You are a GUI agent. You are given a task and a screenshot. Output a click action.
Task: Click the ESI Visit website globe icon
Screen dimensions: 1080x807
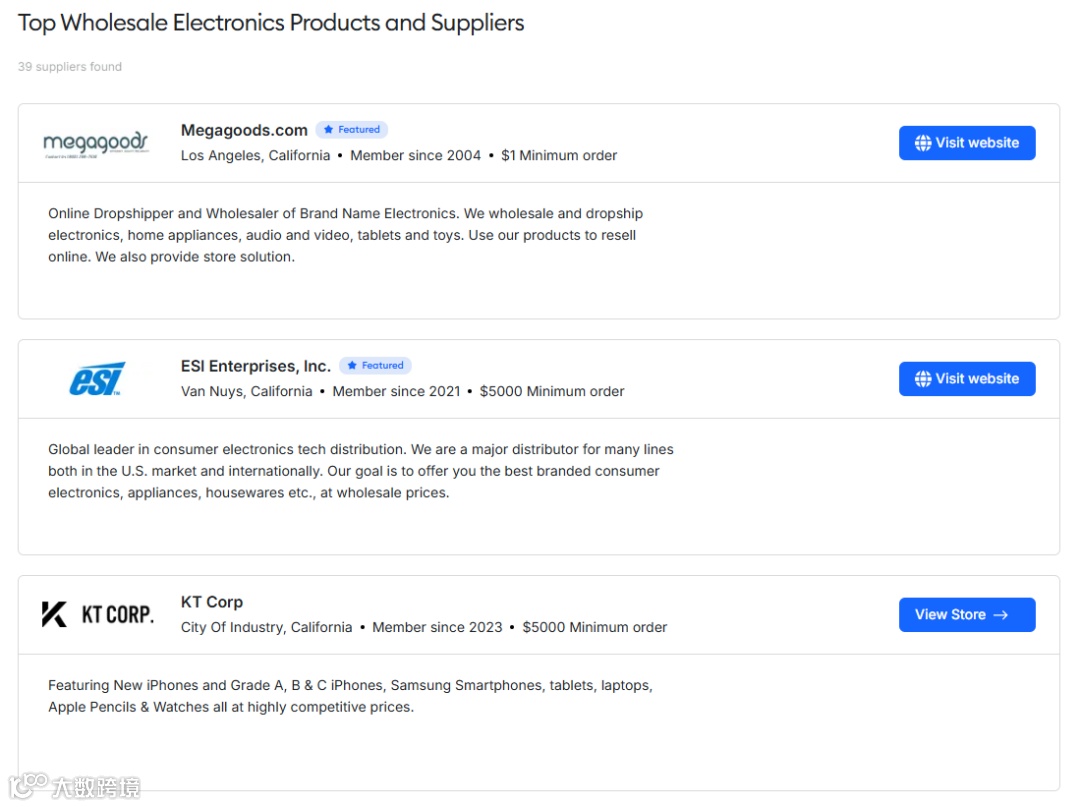click(x=923, y=379)
